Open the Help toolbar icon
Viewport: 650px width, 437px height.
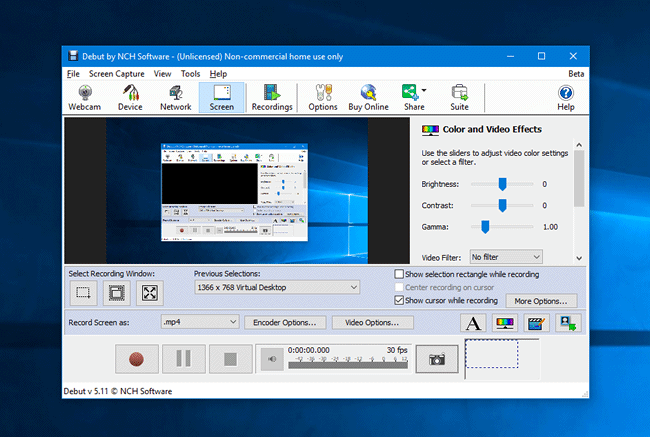point(565,98)
